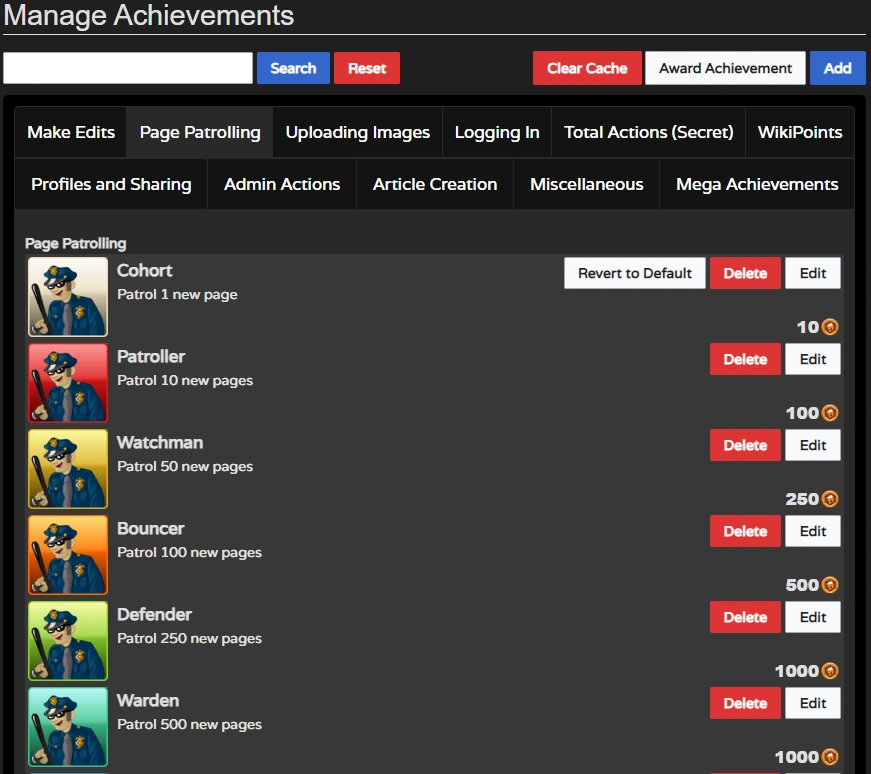871x774 pixels.
Task: Switch to the Uploading Images tab
Action: (357, 131)
